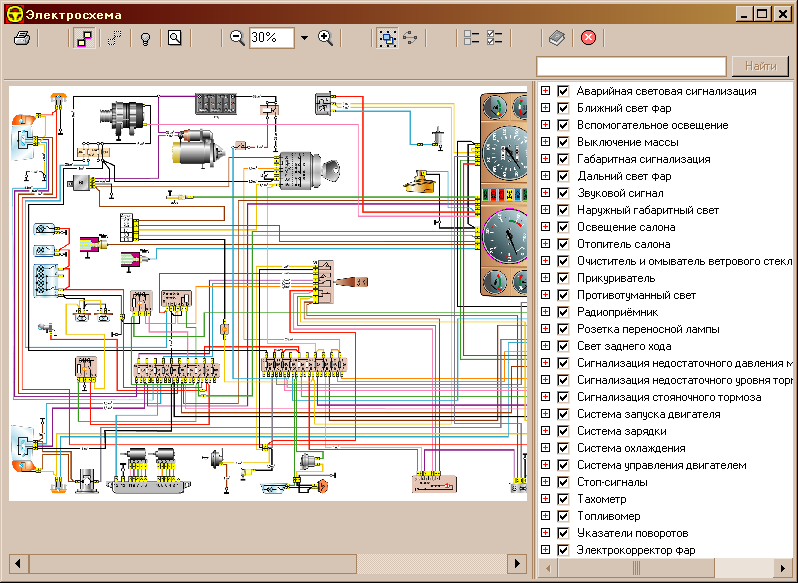The height and width of the screenshot is (583, 798).
Task: Click the light bulb icon
Action: pyautogui.click(x=145, y=39)
